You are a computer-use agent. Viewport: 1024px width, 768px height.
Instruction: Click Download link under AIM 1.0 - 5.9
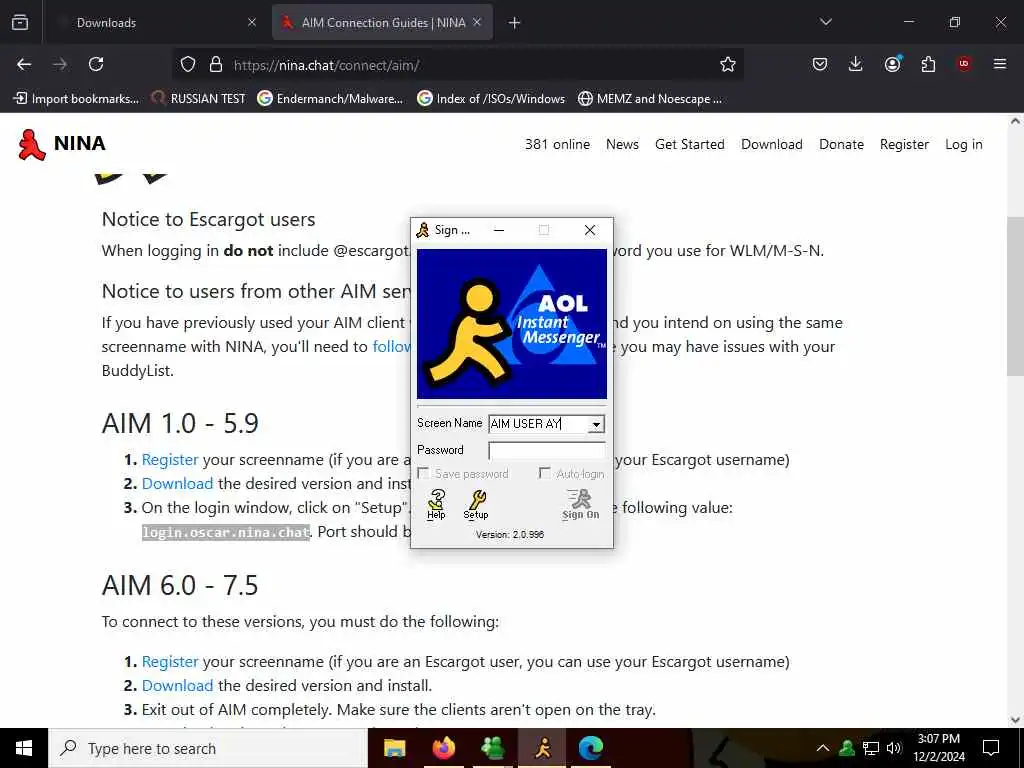coord(178,484)
